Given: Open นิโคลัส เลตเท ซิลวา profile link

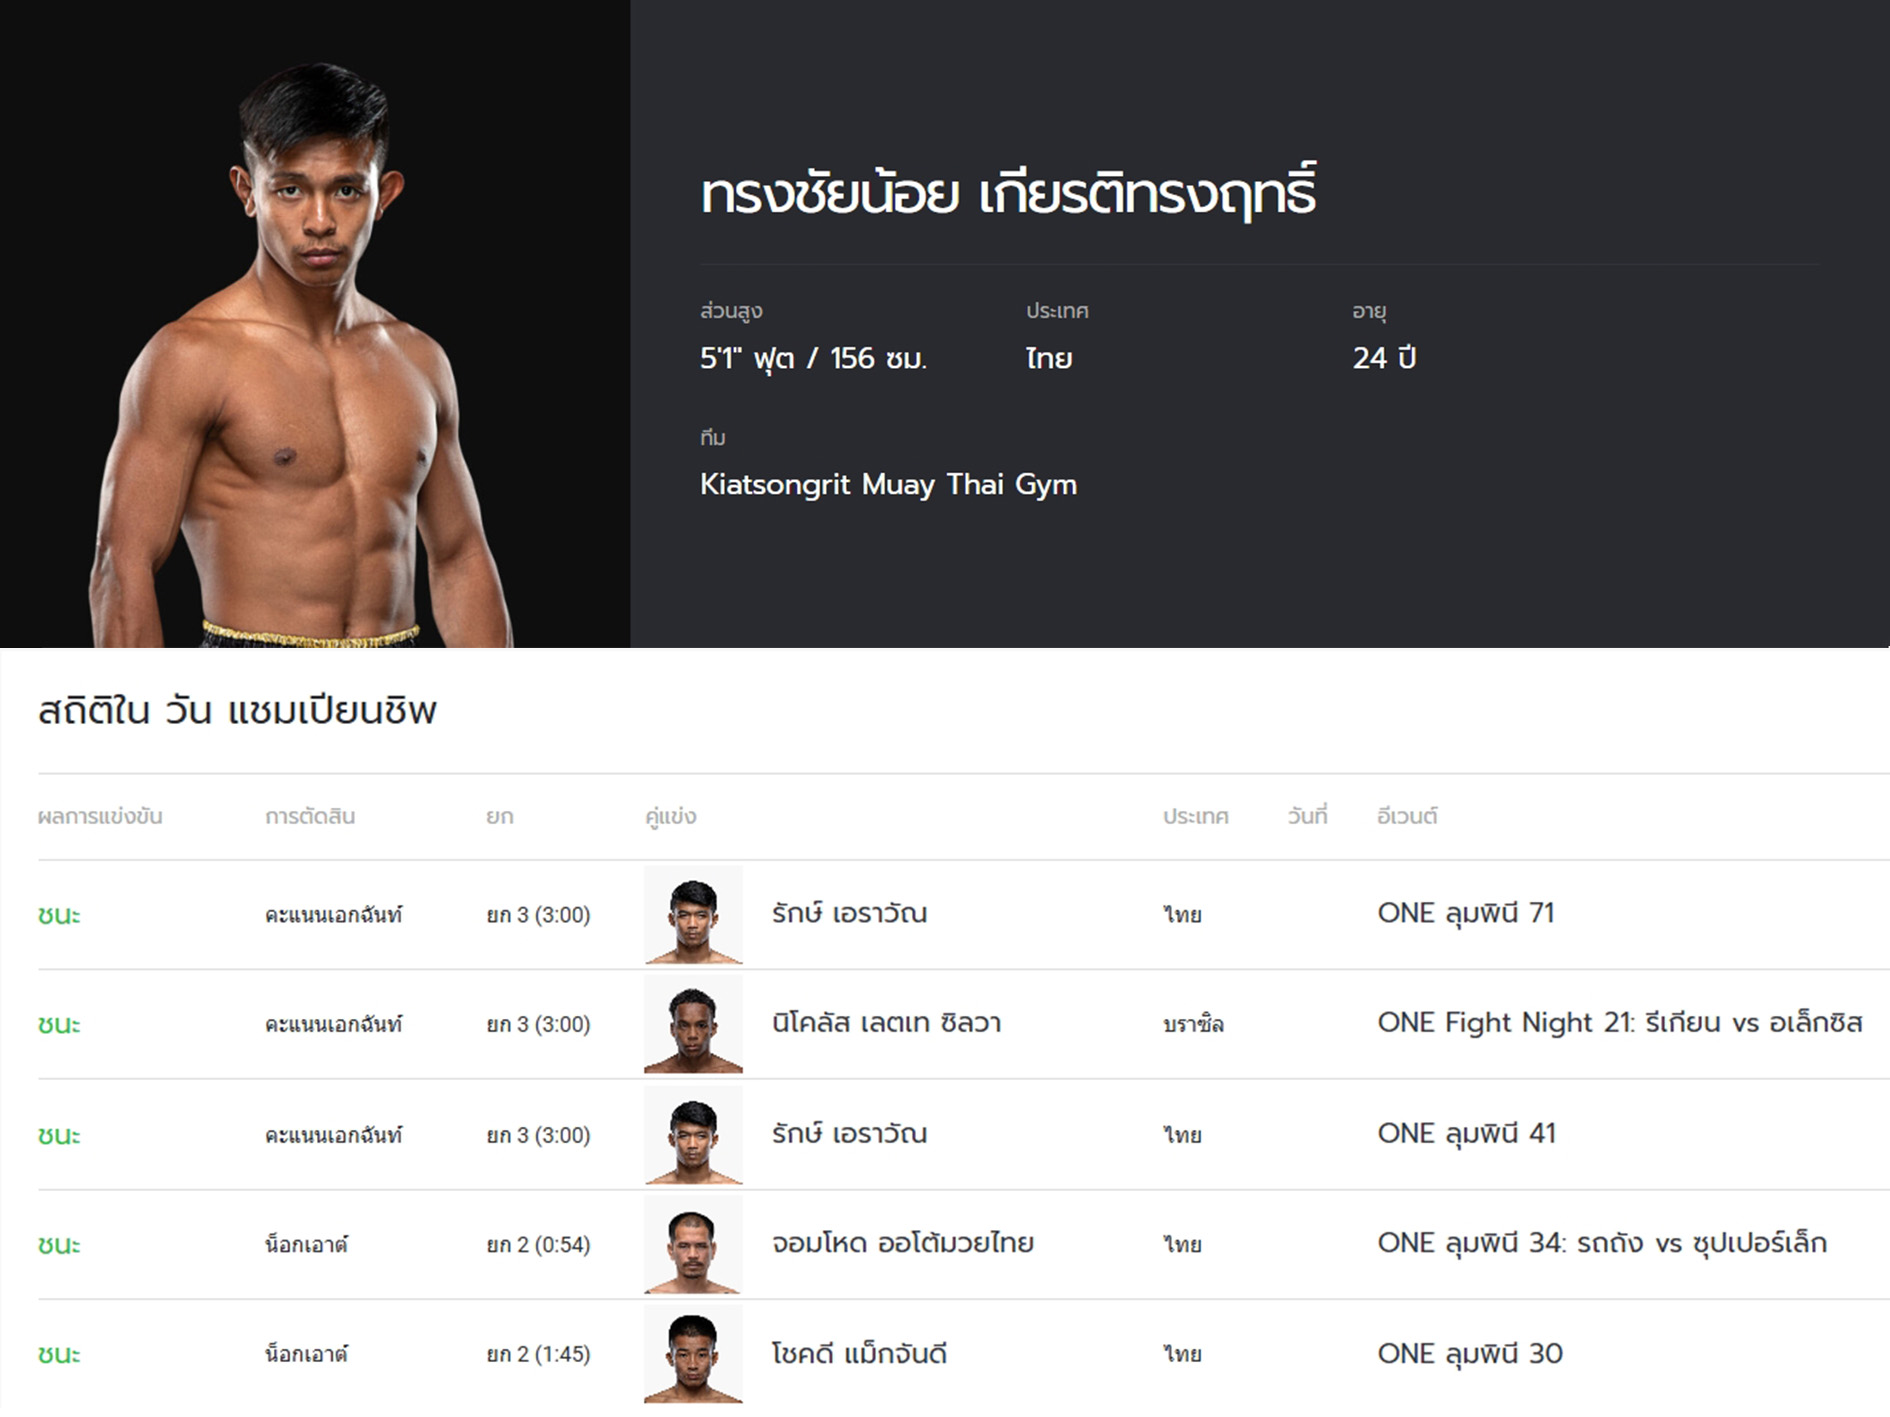Looking at the screenshot, I should [886, 1023].
